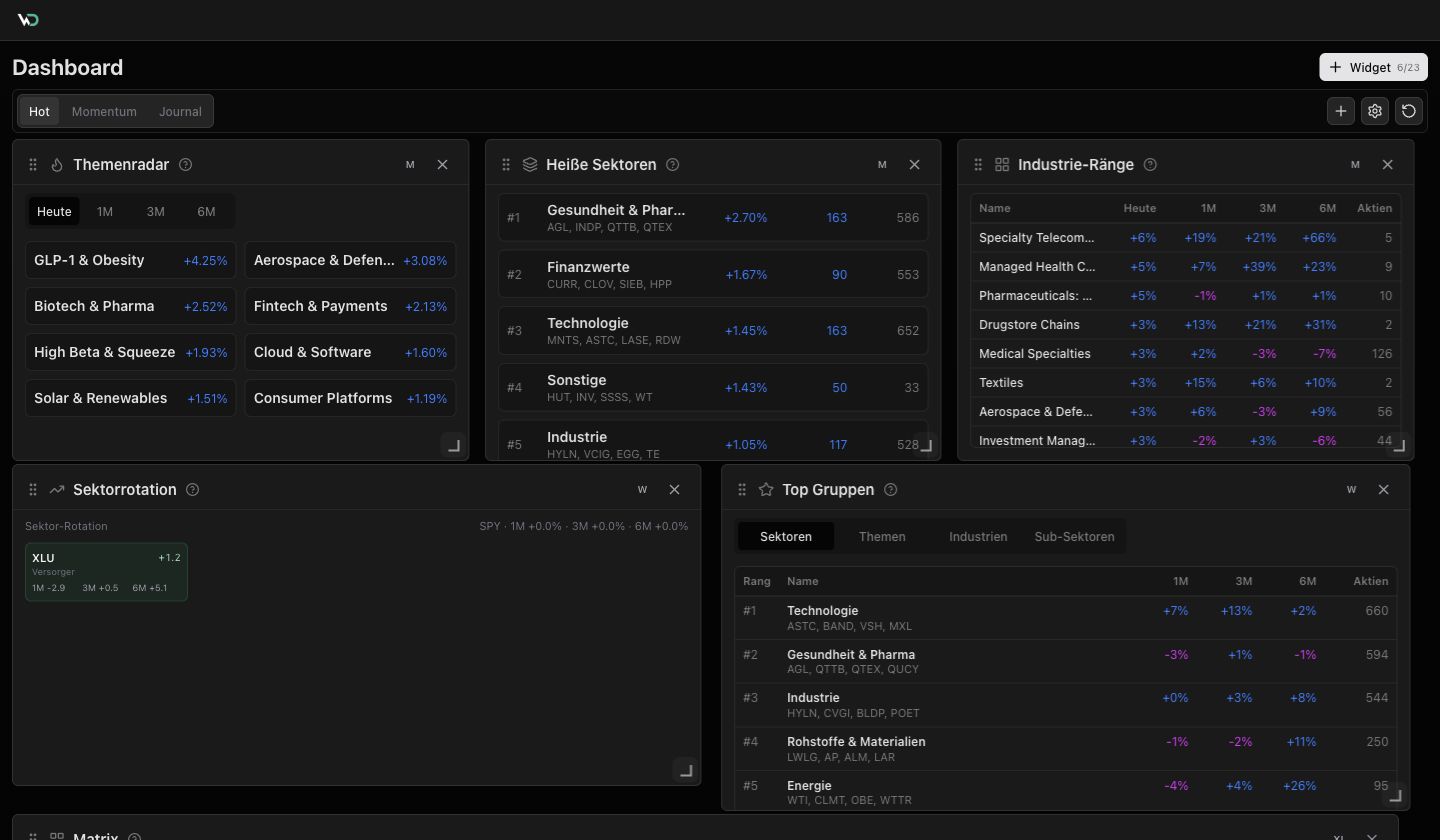Open #5 Energie group row
Viewport: 1440px width, 840px height.
click(1066, 792)
